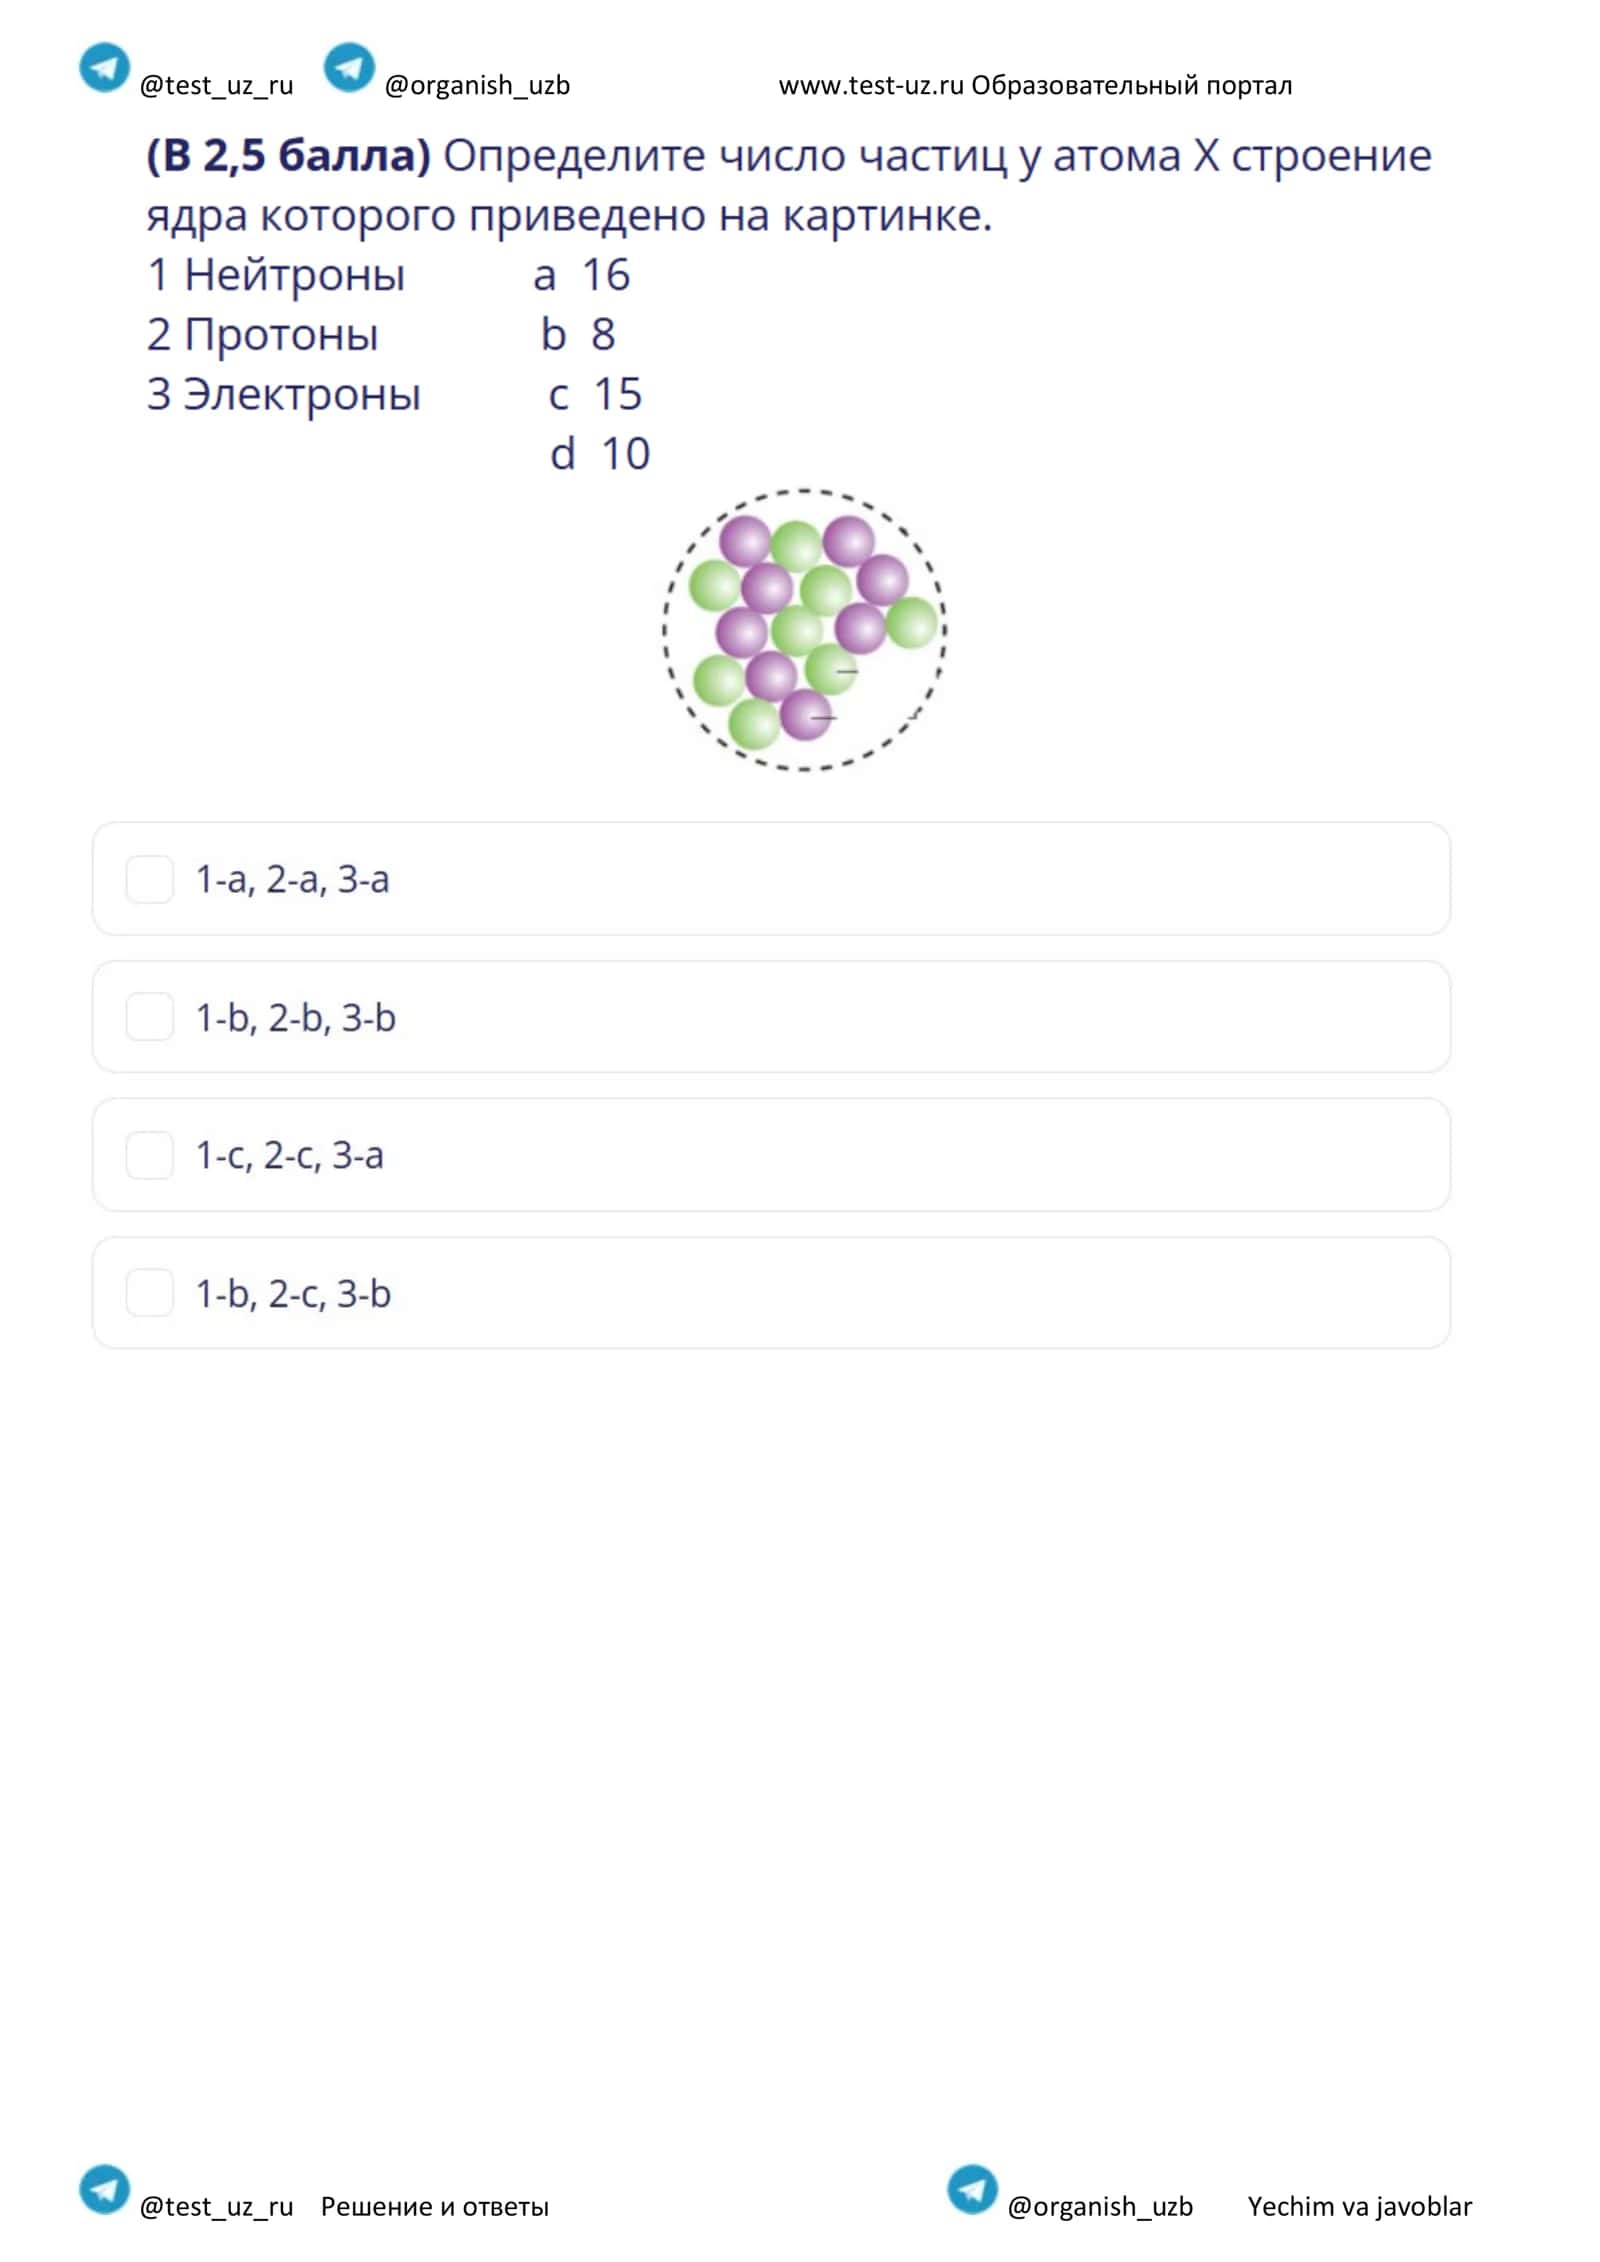Viewport: 1600px width, 2262px height.
Task: Click the atomic nucleus diagram image
Action: pos(805,630)
